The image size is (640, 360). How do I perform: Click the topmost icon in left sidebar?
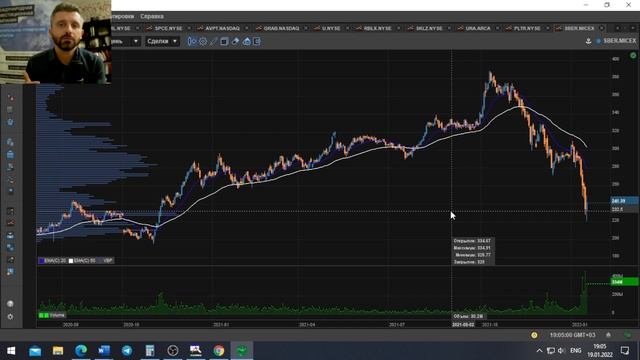(x=10, y=98)
